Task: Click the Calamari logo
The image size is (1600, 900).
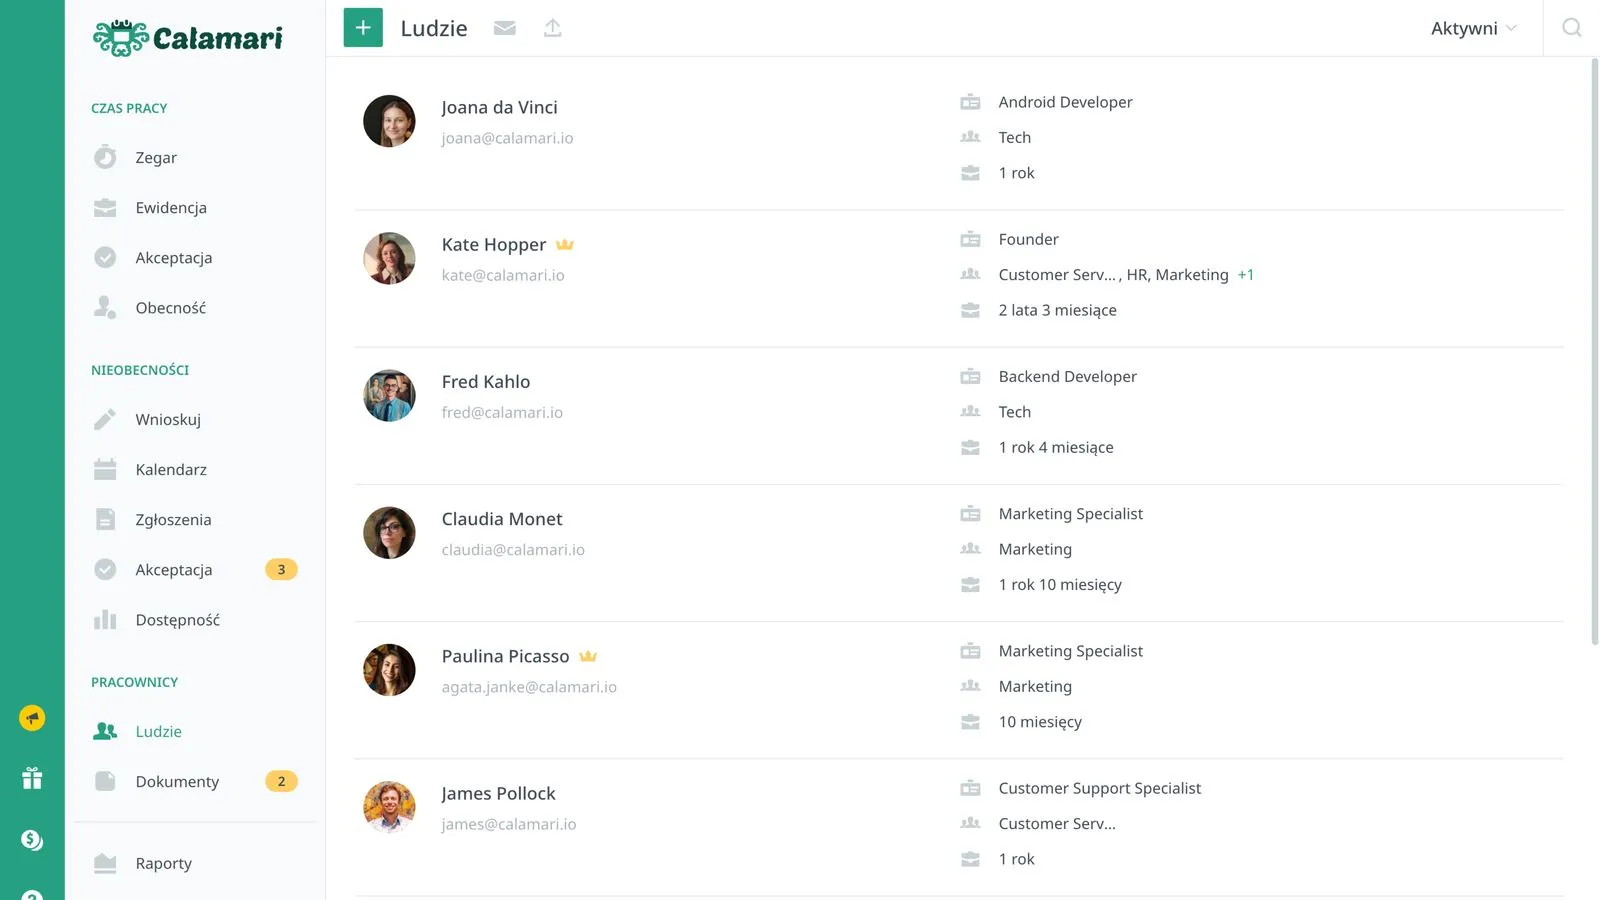Action: pyautogui.click(x=188, y=38)
